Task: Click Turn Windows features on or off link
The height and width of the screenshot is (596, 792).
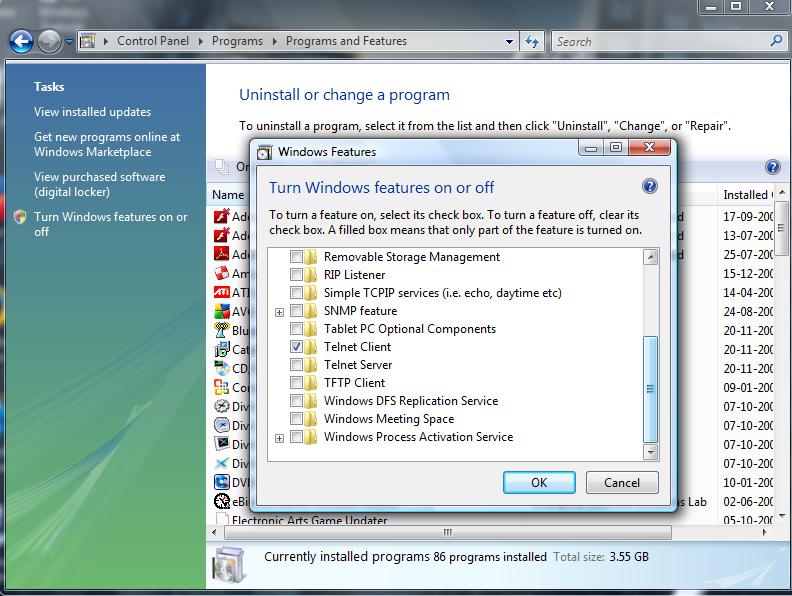Action: click(x=110, y=224)
